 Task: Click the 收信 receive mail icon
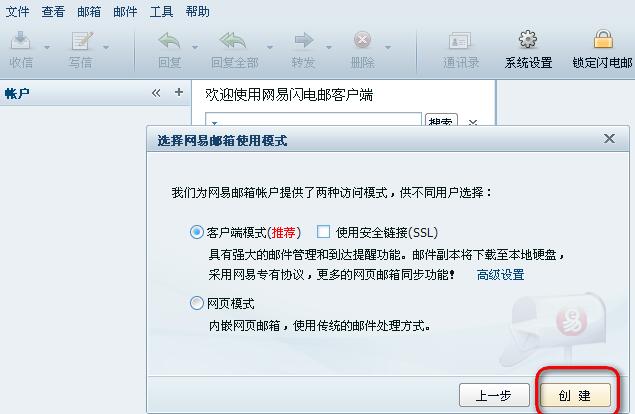click(20, 40)
